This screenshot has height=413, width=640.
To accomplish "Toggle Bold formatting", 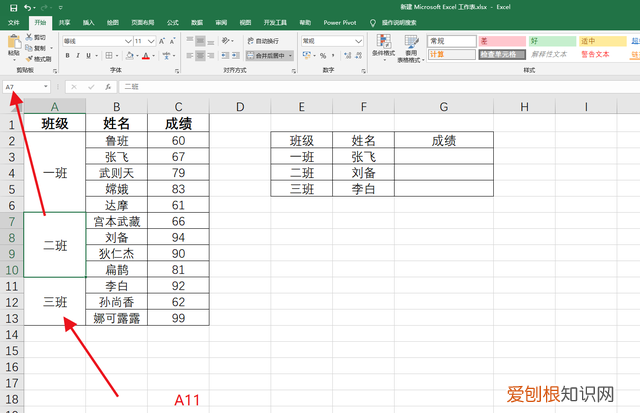I will 68,56.
